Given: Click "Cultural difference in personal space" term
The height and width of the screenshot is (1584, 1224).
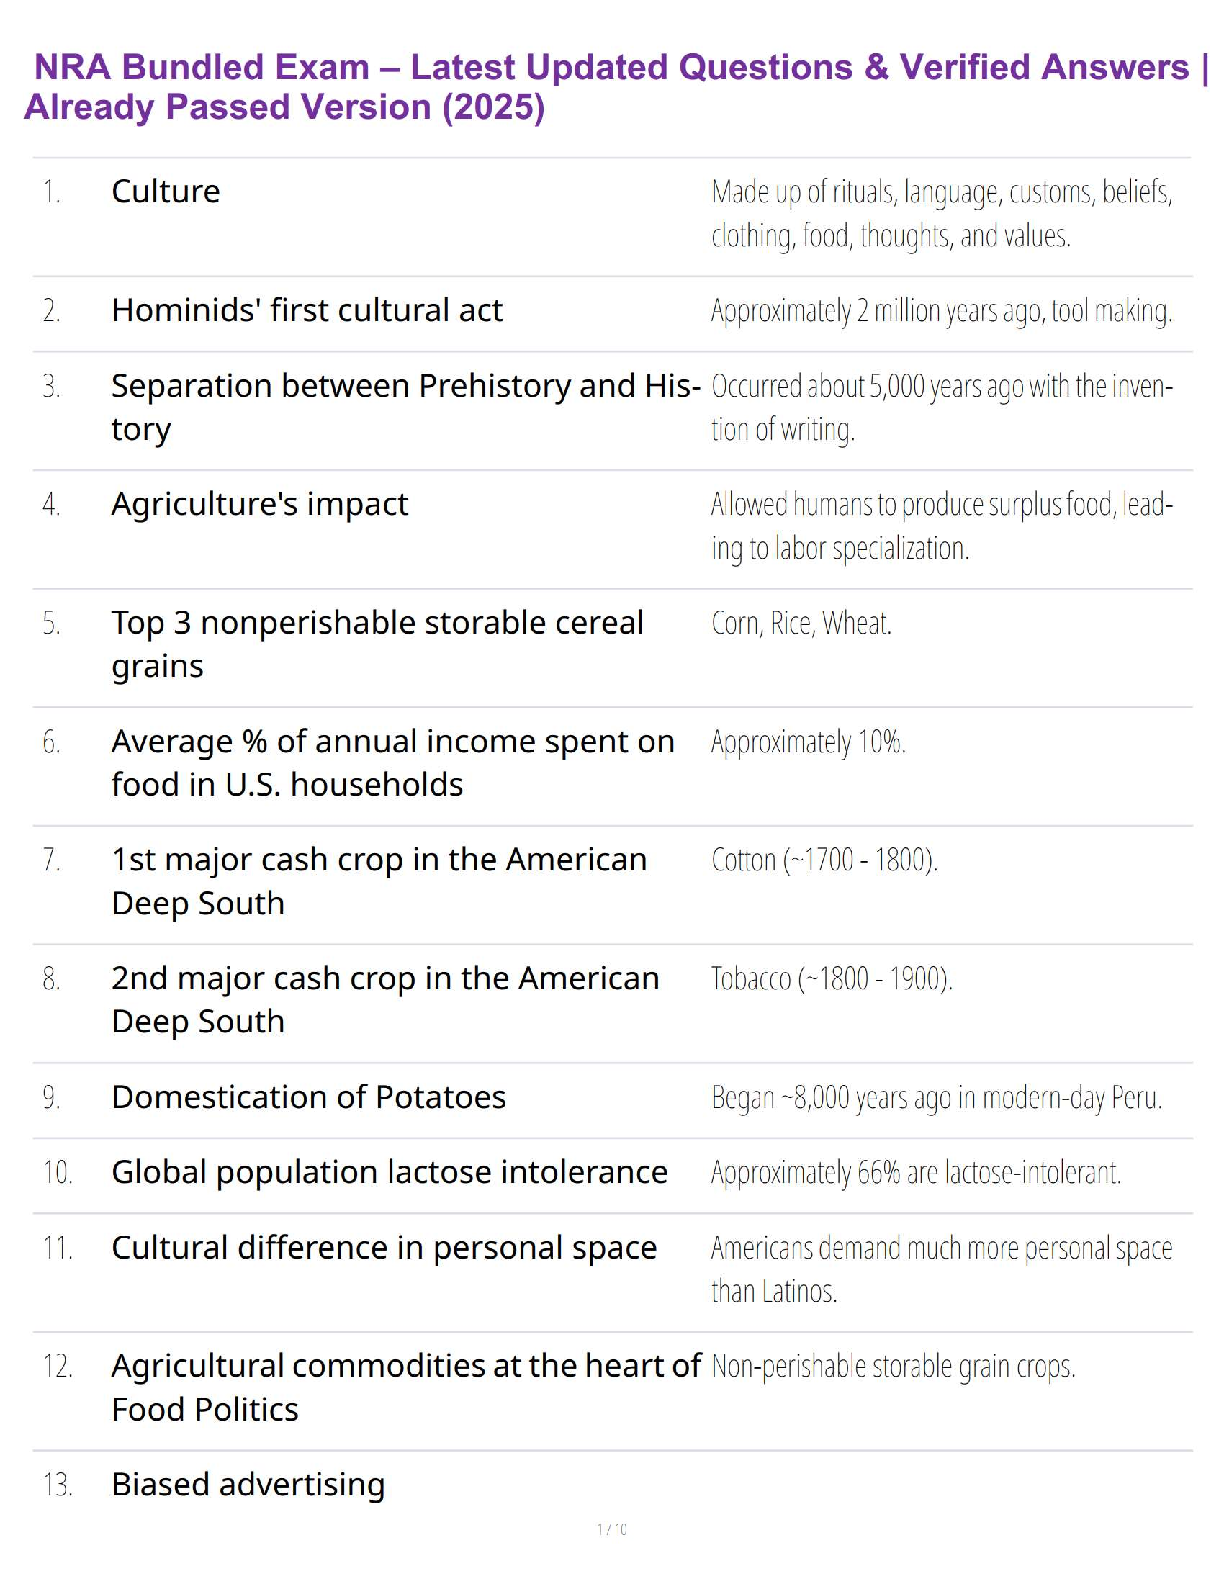Looking at the screenshot, I should [384, 1248].
